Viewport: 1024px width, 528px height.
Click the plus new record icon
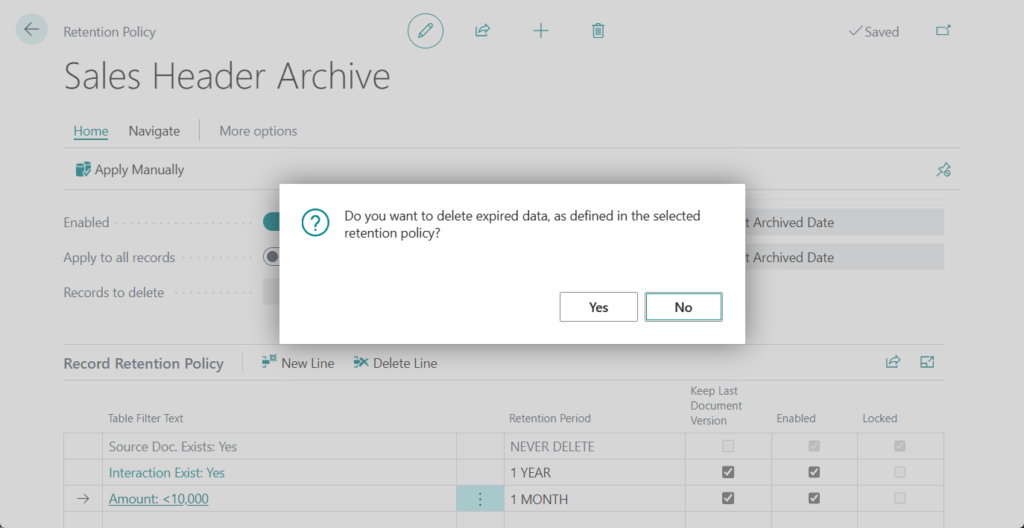pos(540,31)
